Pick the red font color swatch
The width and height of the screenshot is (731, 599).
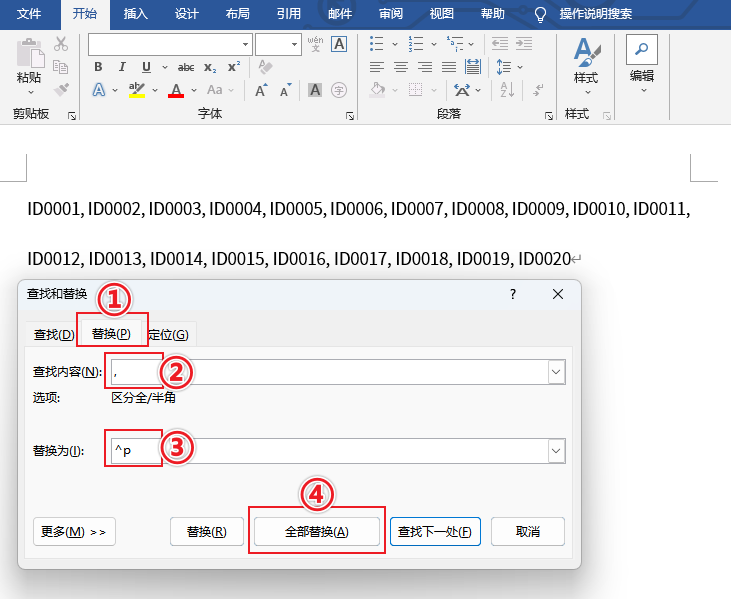[x=176, y=90]
